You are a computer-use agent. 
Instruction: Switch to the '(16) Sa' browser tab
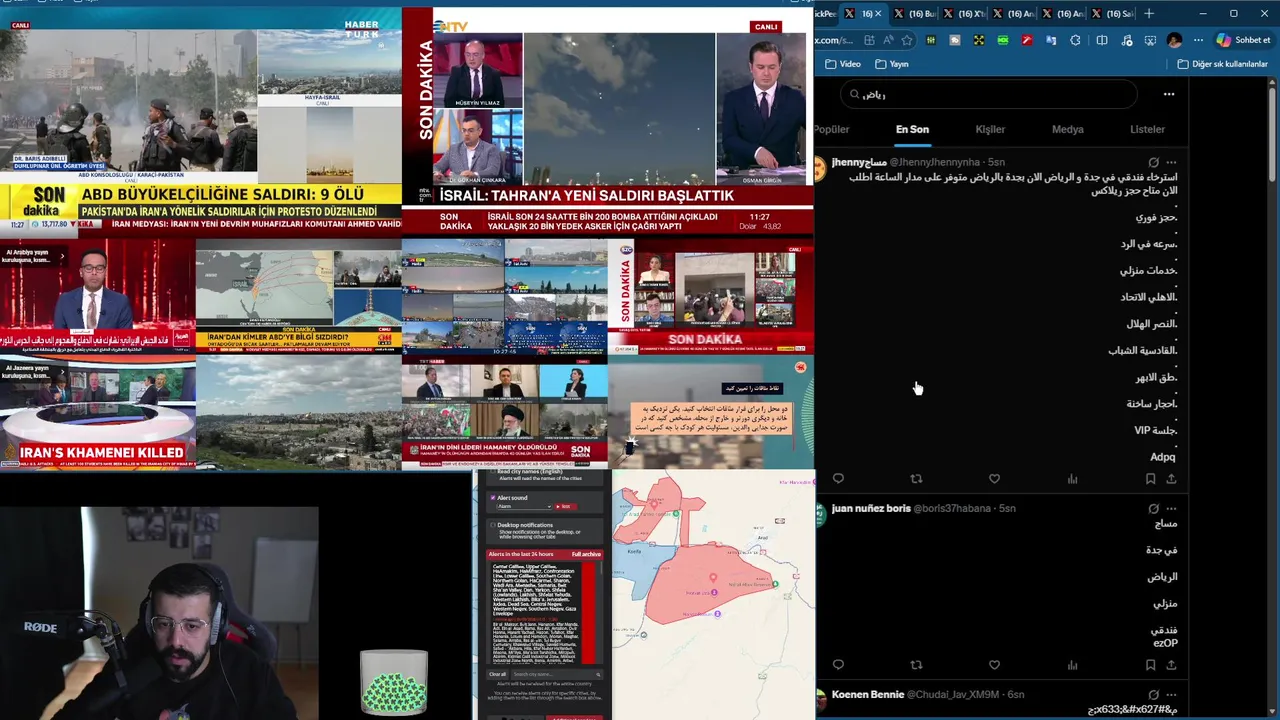pyautogui.click(x=1110, y=14)
